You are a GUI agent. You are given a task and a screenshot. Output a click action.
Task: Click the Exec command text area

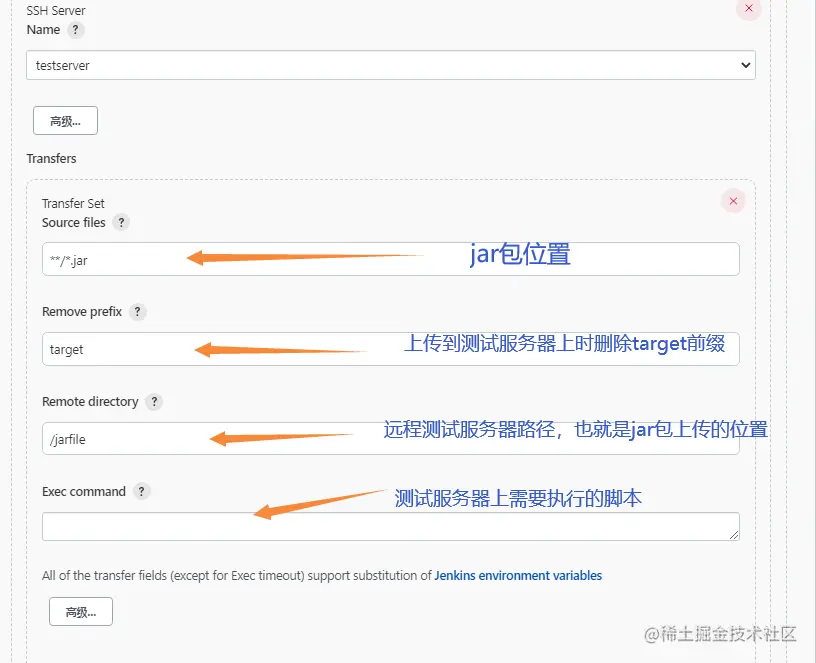tap(391, 527)
